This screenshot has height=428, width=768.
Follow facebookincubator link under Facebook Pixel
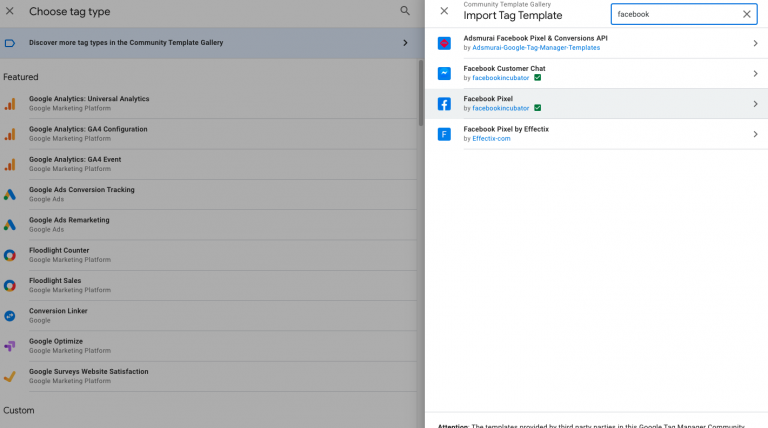[x=501, y=108]
